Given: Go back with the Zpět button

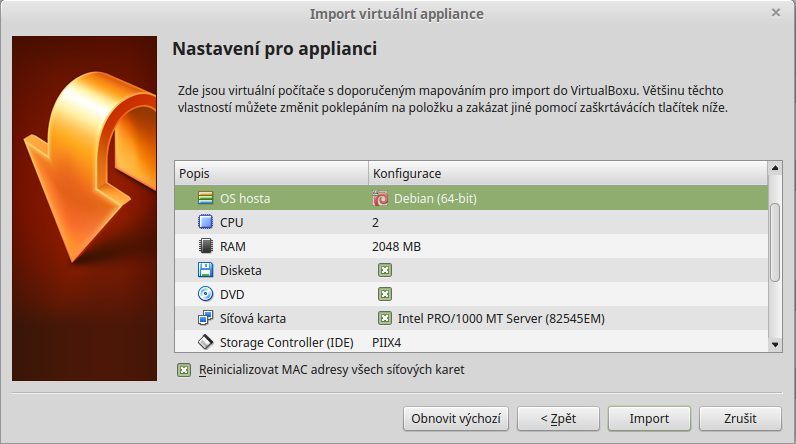Looking at the screenshot, I should [x=558, y=419].
